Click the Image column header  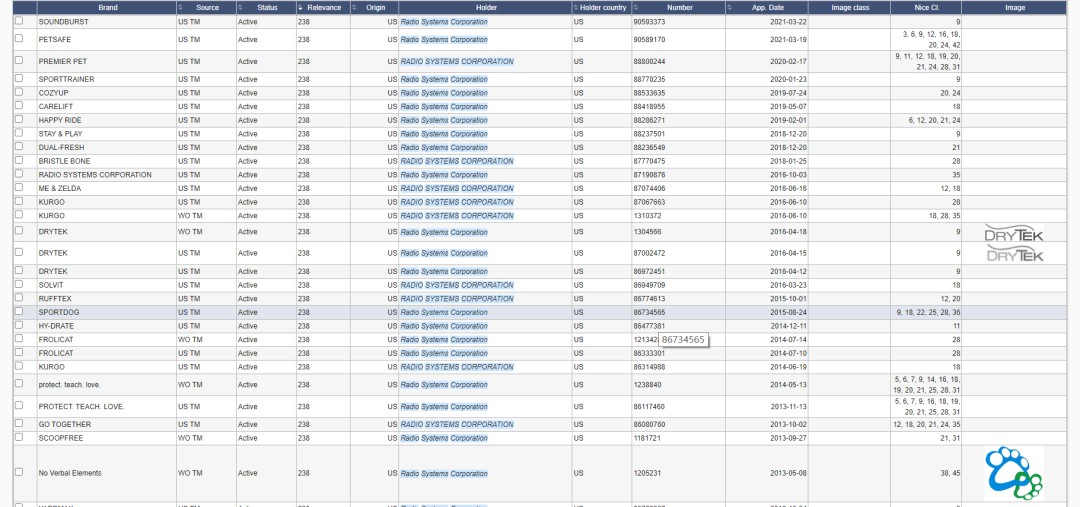(x=1015, y=8)
